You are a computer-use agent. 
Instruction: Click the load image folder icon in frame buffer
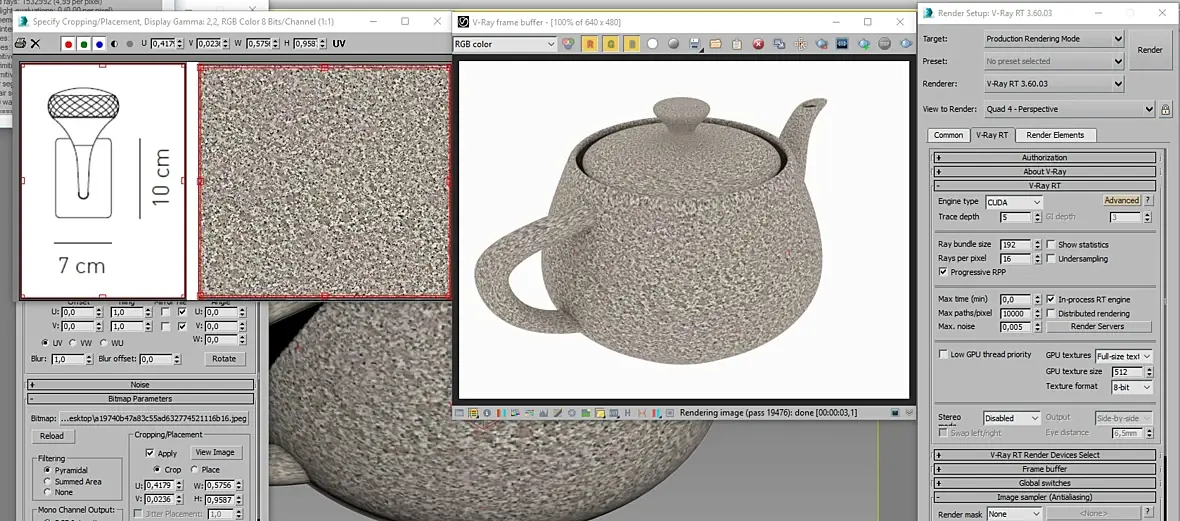coord(716,44)
